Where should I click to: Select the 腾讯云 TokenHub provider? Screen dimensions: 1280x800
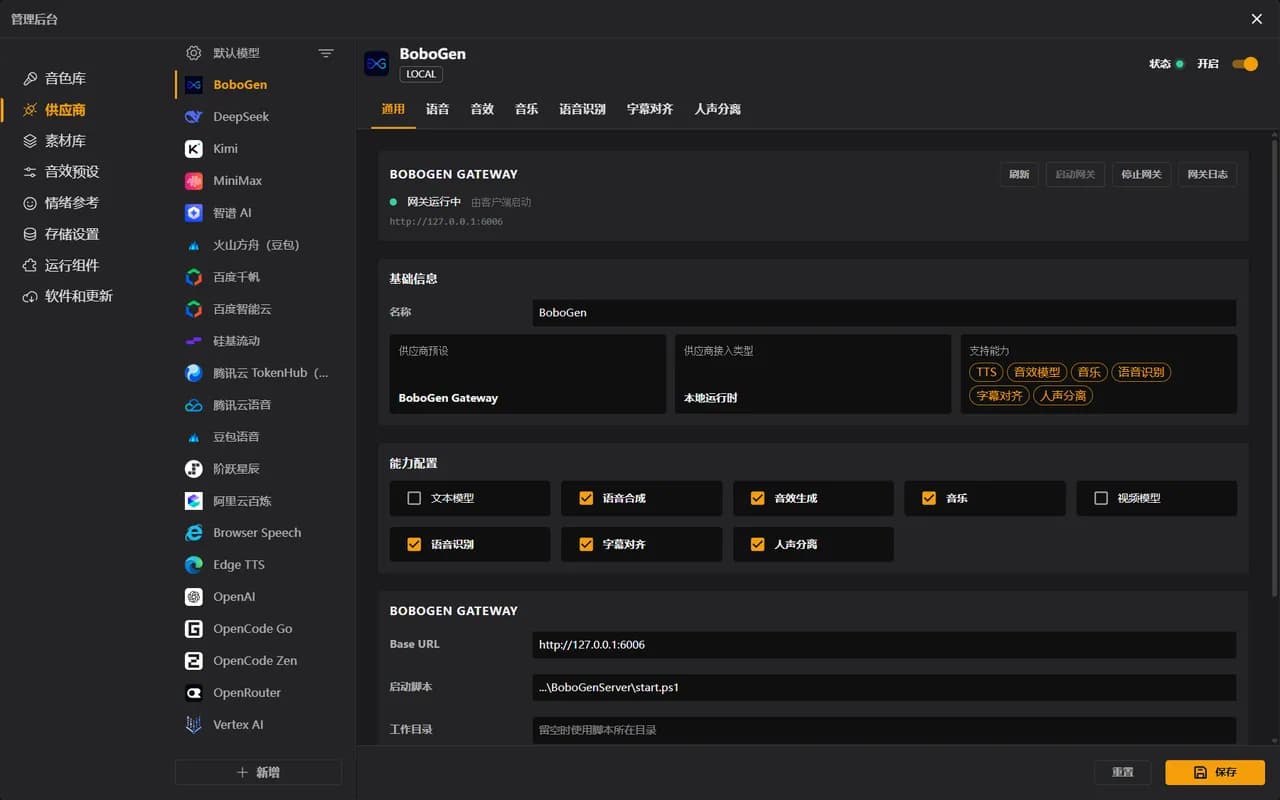click(258, 373)
